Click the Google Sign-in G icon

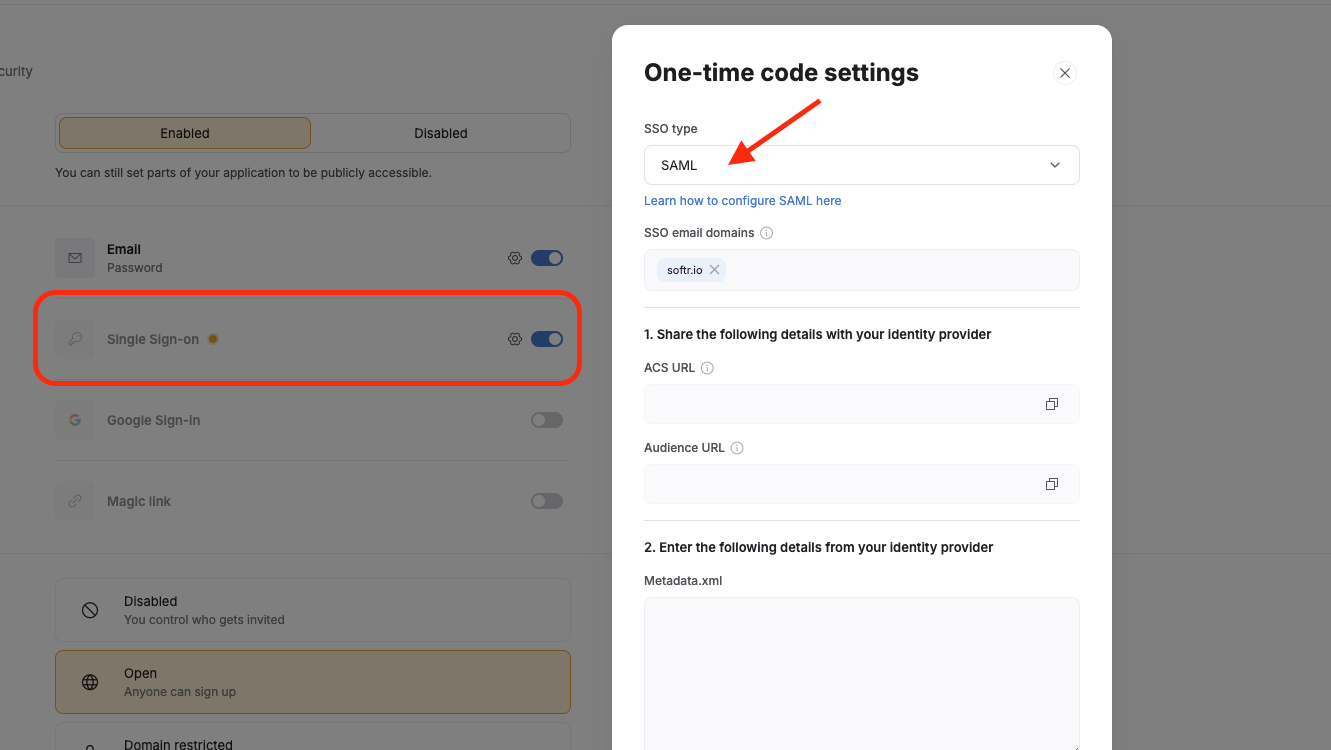pos(74,419)
